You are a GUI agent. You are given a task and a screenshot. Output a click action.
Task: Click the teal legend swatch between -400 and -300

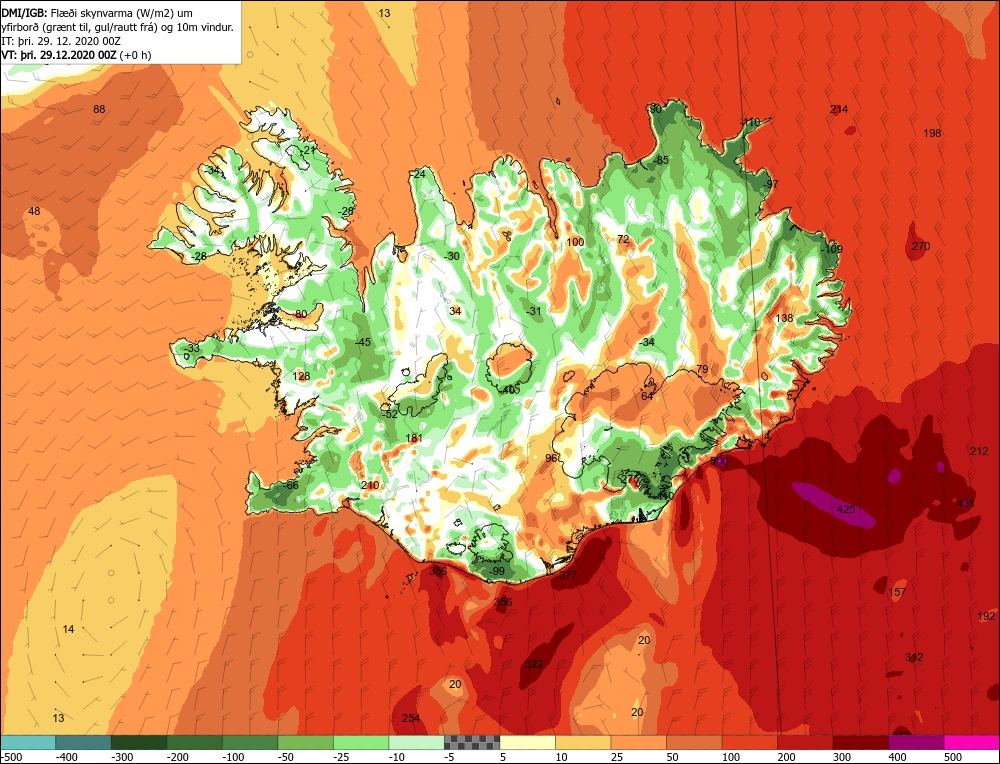[83, 742]
